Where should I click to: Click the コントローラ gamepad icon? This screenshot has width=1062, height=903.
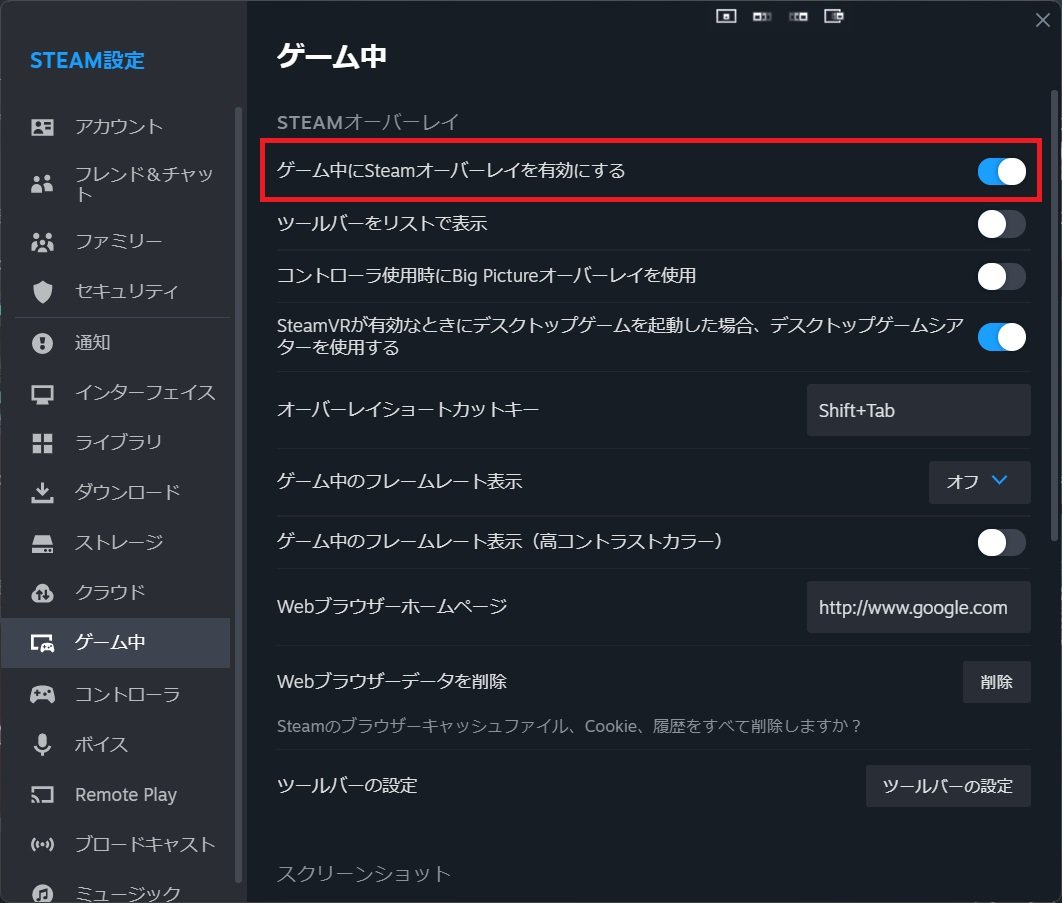coord(42,694)
